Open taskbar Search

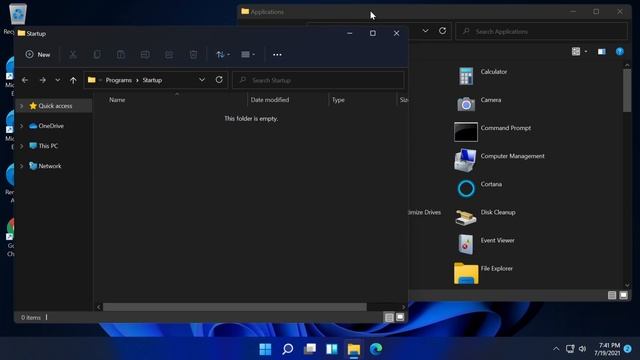point(288,349)
